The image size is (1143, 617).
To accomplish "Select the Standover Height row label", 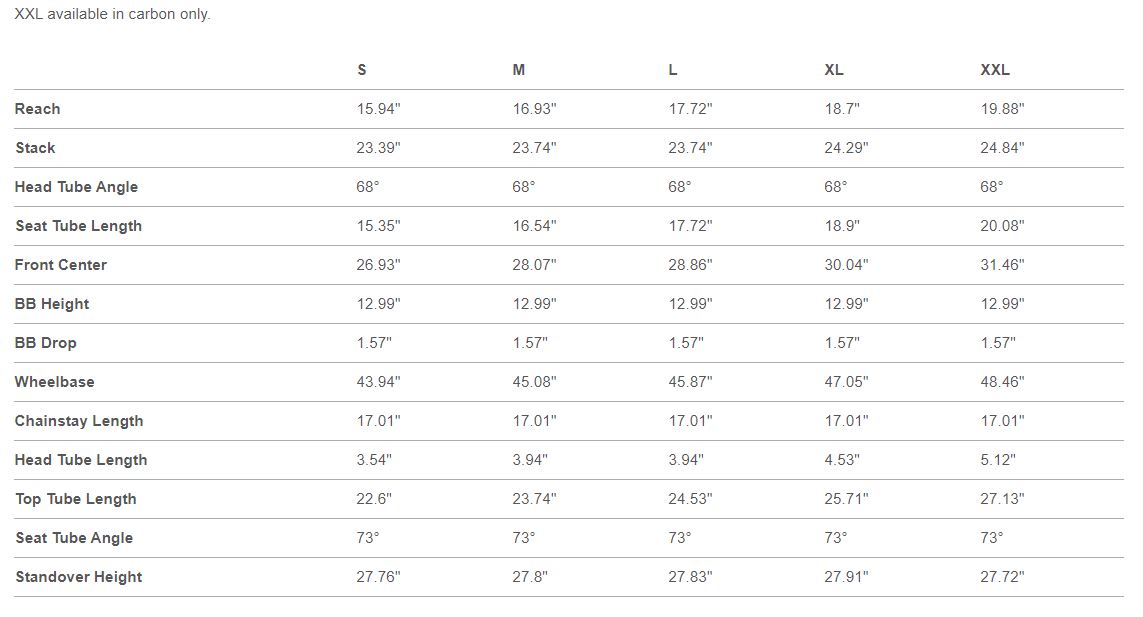I will tap(79, 577).
